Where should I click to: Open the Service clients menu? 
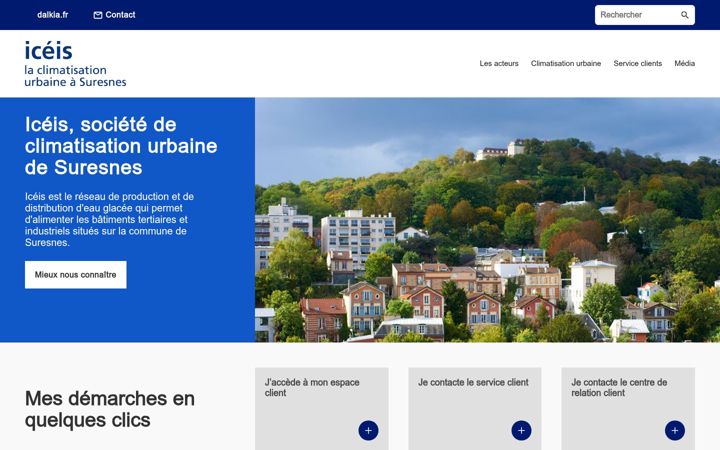coord(637,63)
